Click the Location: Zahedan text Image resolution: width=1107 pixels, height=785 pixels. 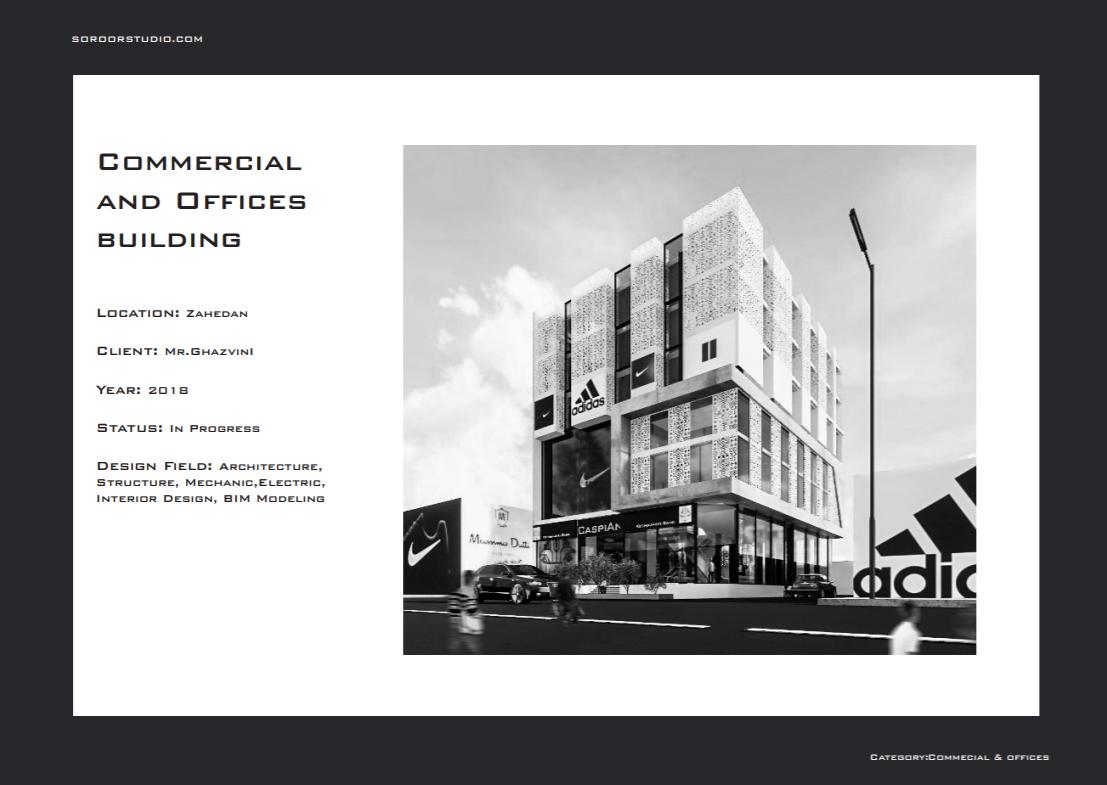172,313
